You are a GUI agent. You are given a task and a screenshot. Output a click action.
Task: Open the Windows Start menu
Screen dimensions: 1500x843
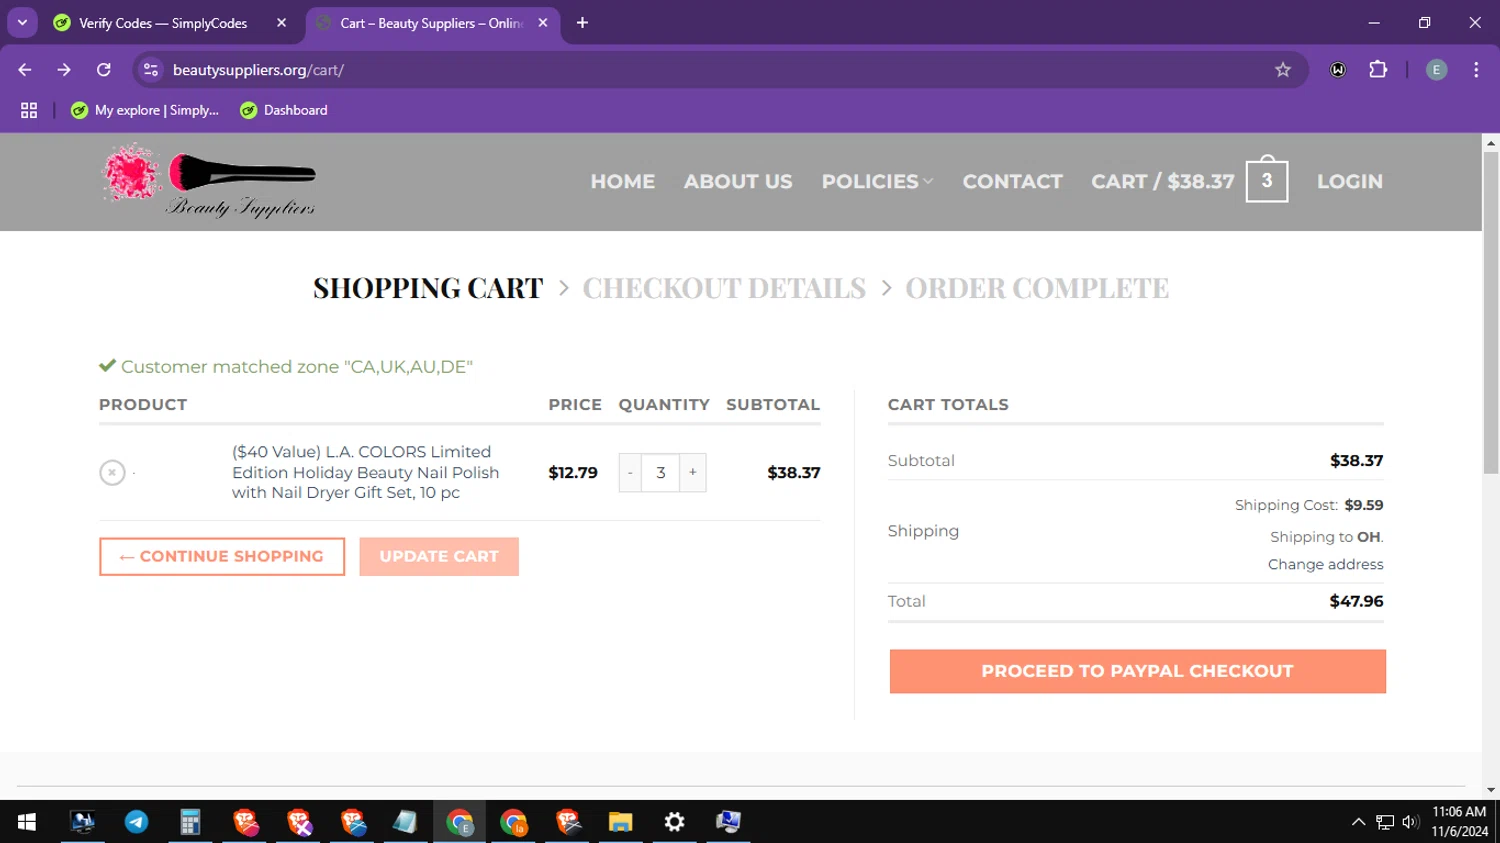coord(27,822)
